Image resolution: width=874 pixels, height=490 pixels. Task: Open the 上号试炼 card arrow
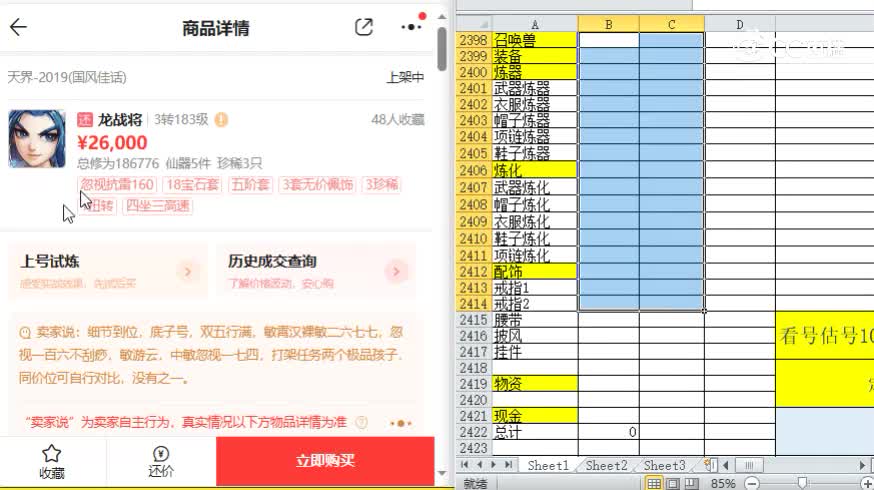click(x=187, y=271)
